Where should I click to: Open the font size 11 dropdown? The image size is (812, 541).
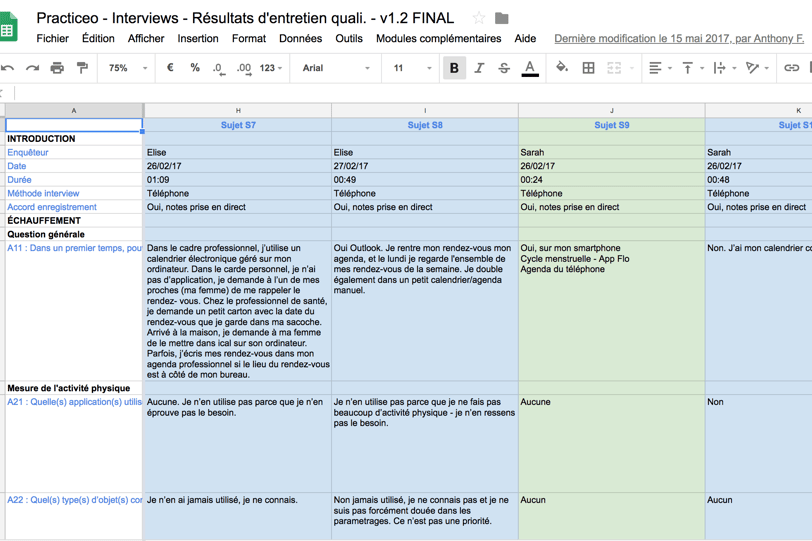(412, 68)
